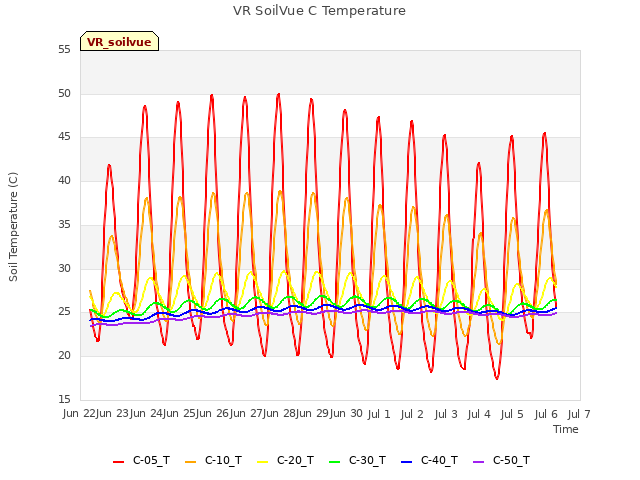This screenshot has width=640, height=480.
Task: Click the VR_soilvue label box
Action: pos(119,41)
